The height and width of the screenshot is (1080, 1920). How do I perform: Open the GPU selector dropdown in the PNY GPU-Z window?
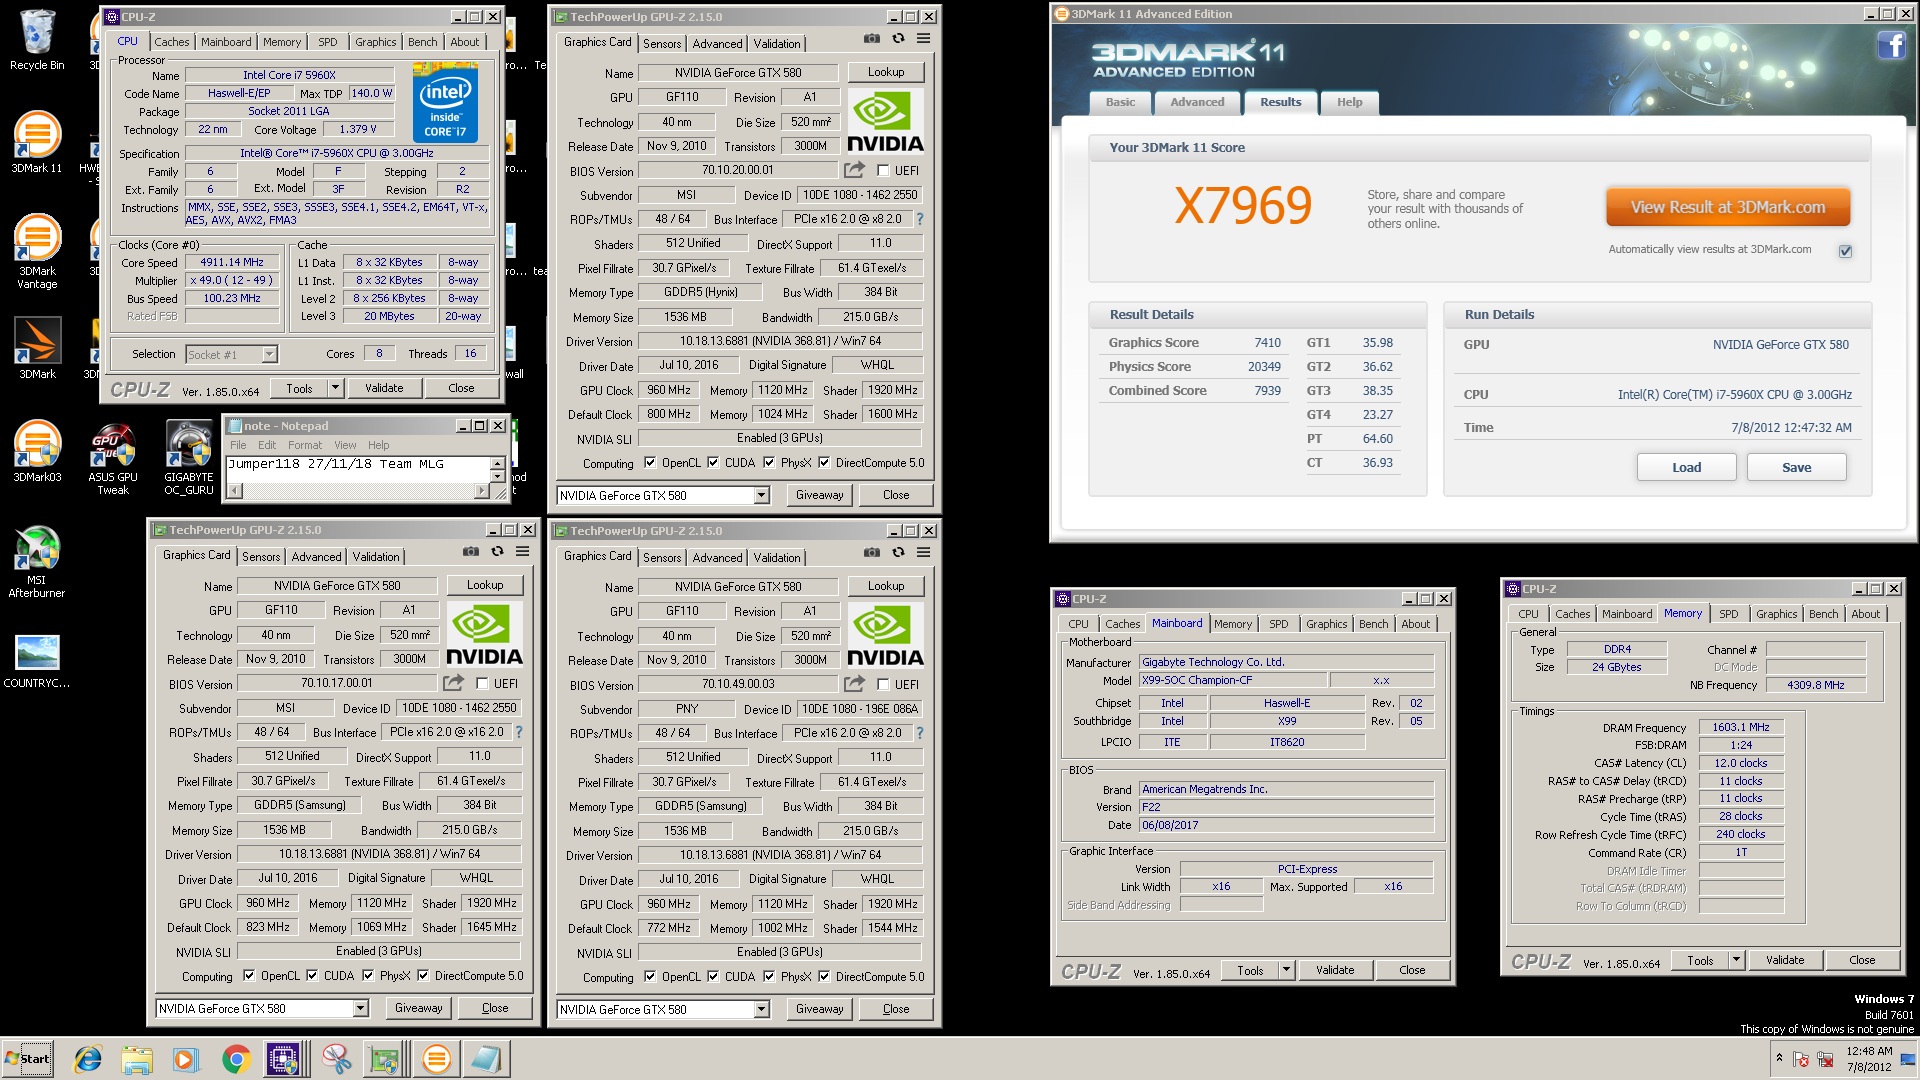[761, 1010]
